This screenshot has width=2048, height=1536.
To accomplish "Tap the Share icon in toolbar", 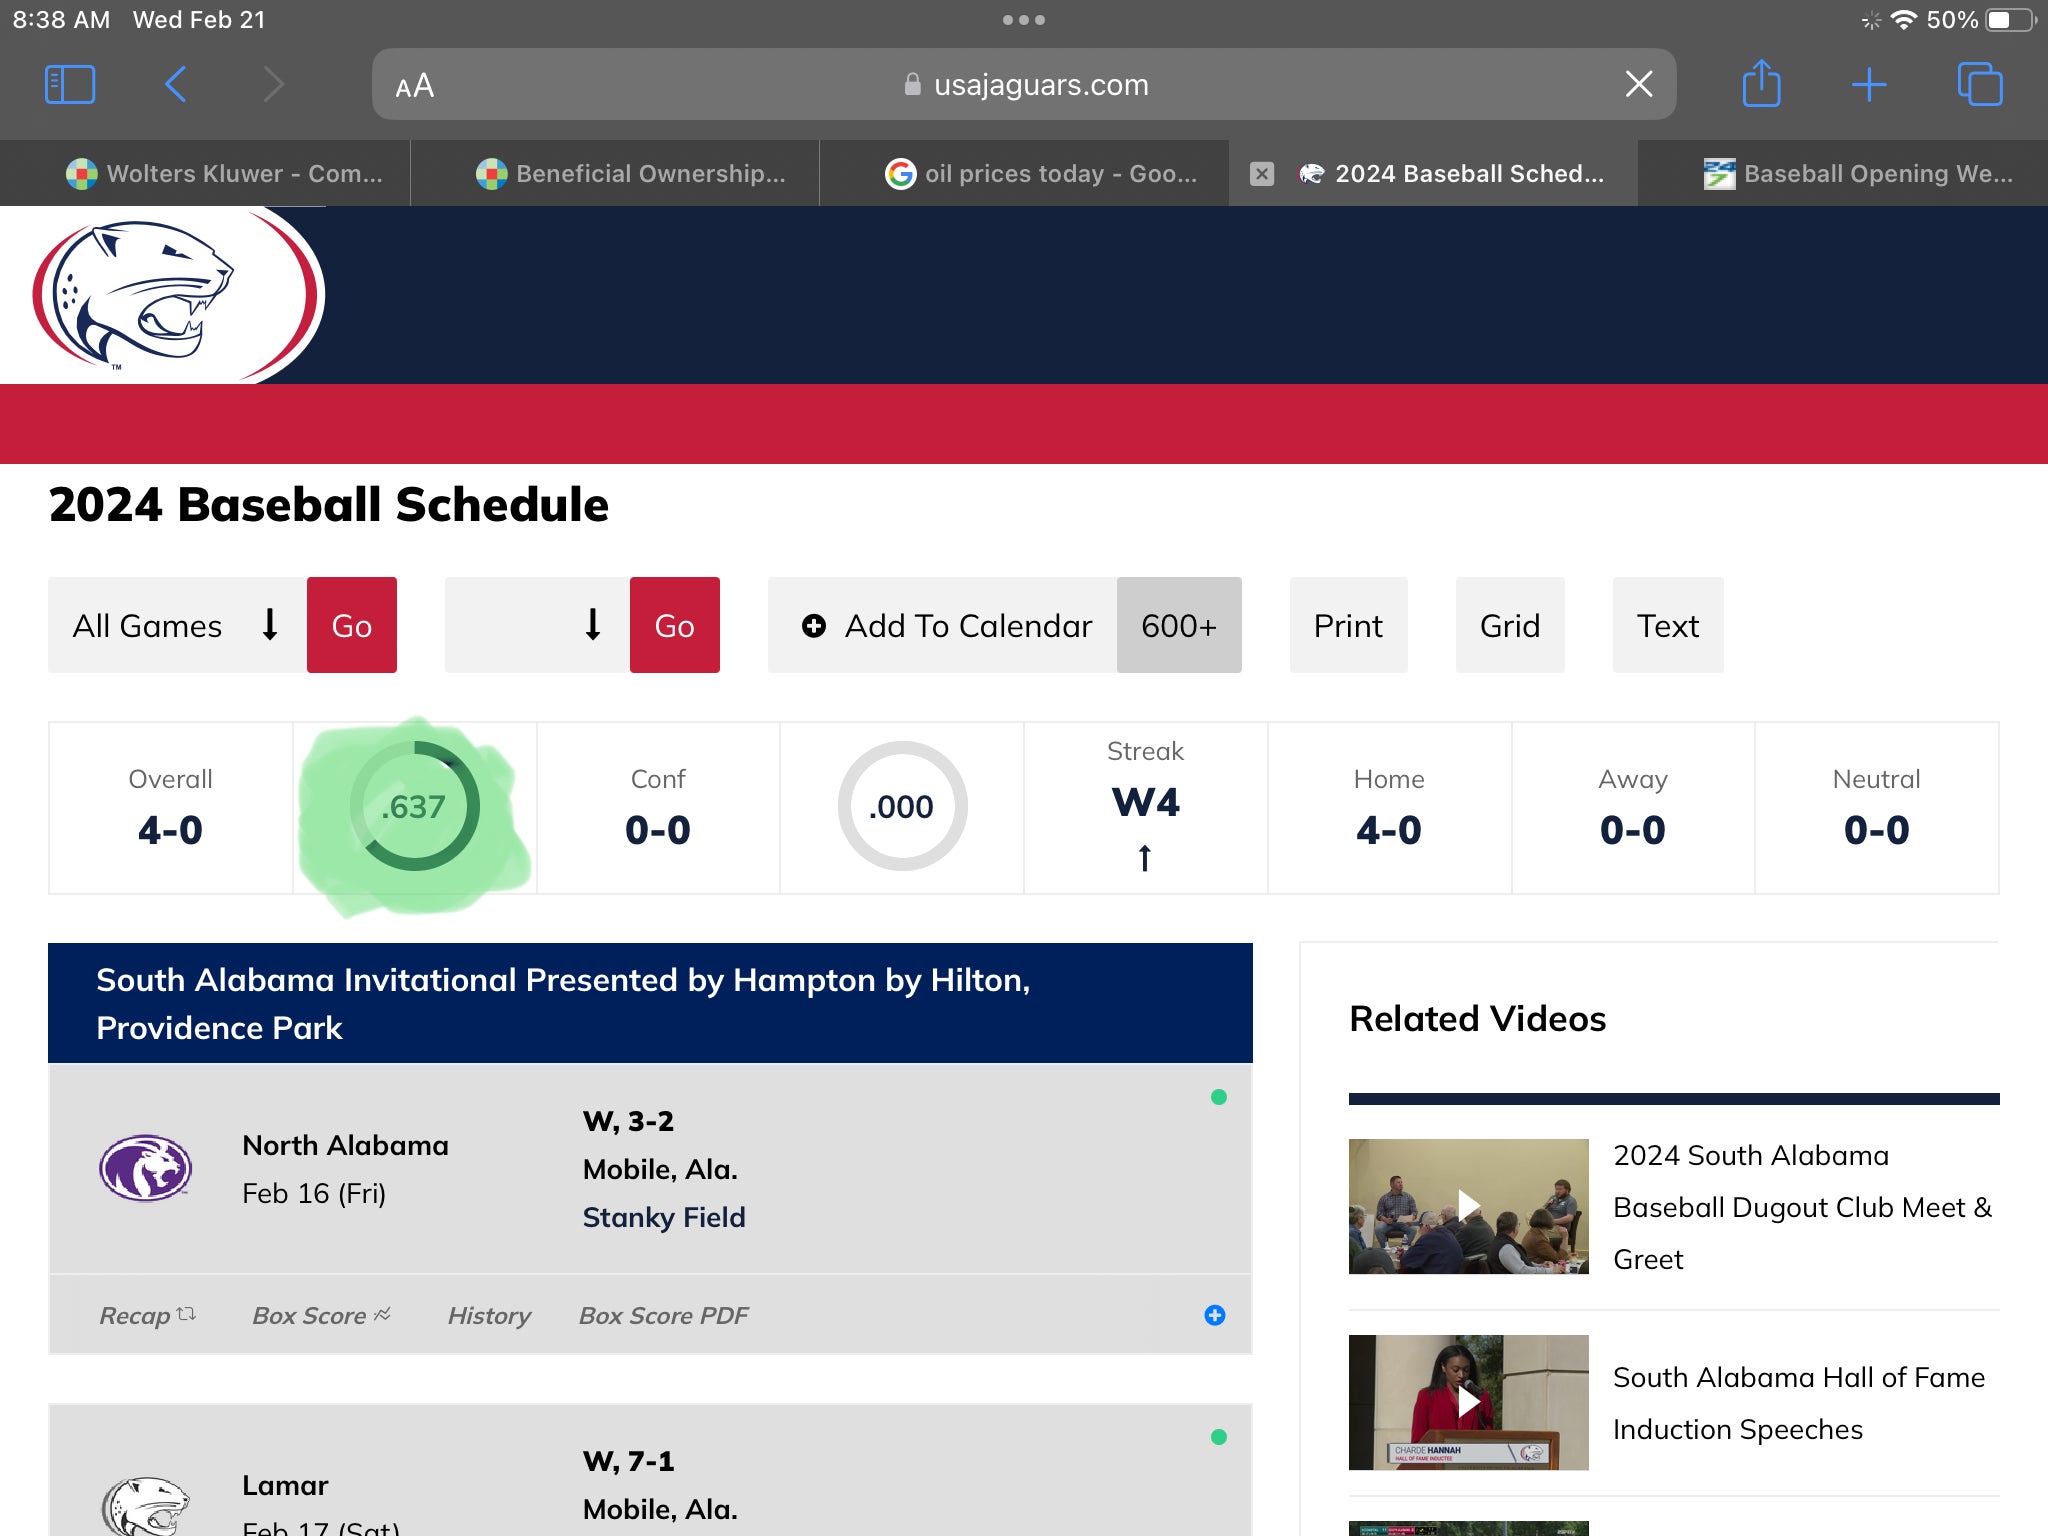I will click(1761, 84).
